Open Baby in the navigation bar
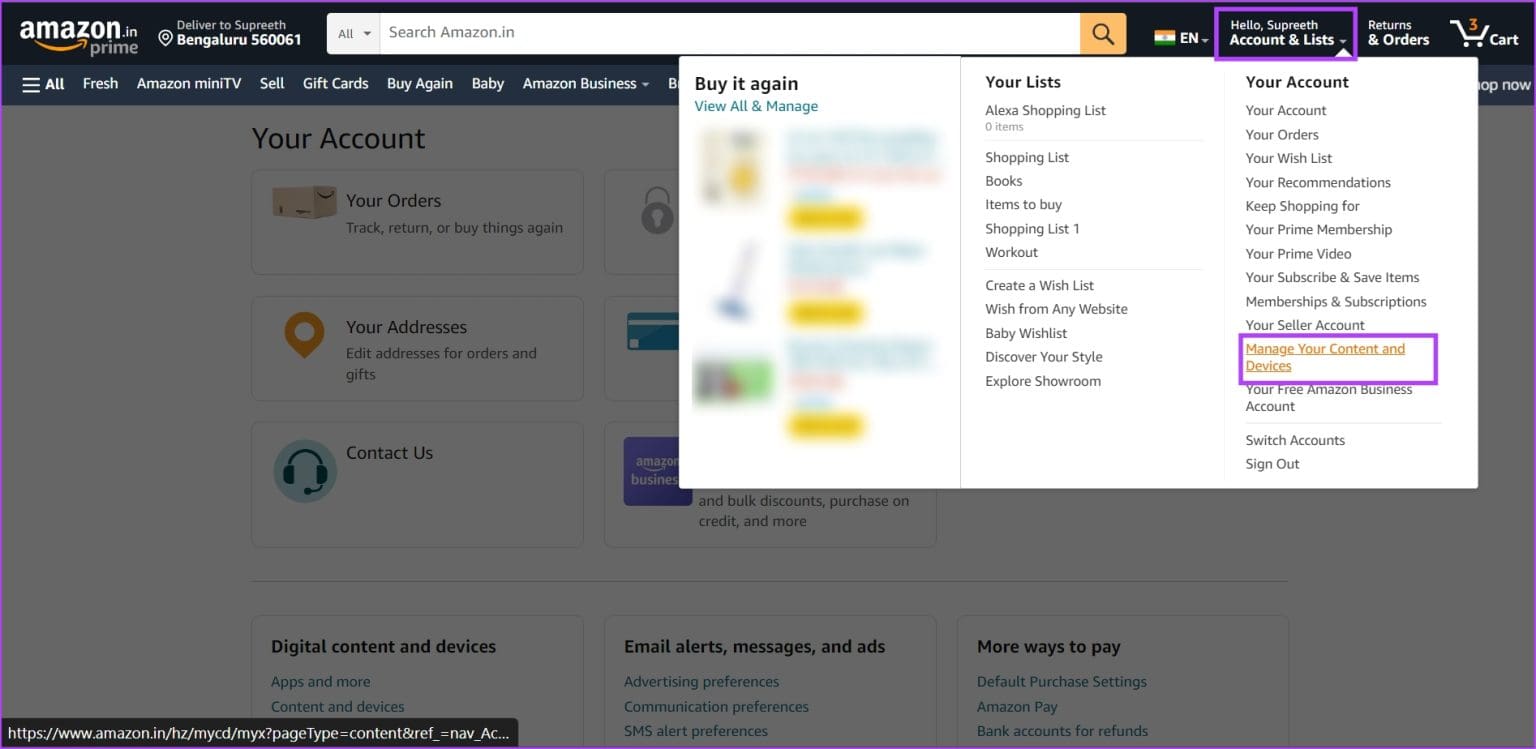1536x749 pixels. (488, 84)
